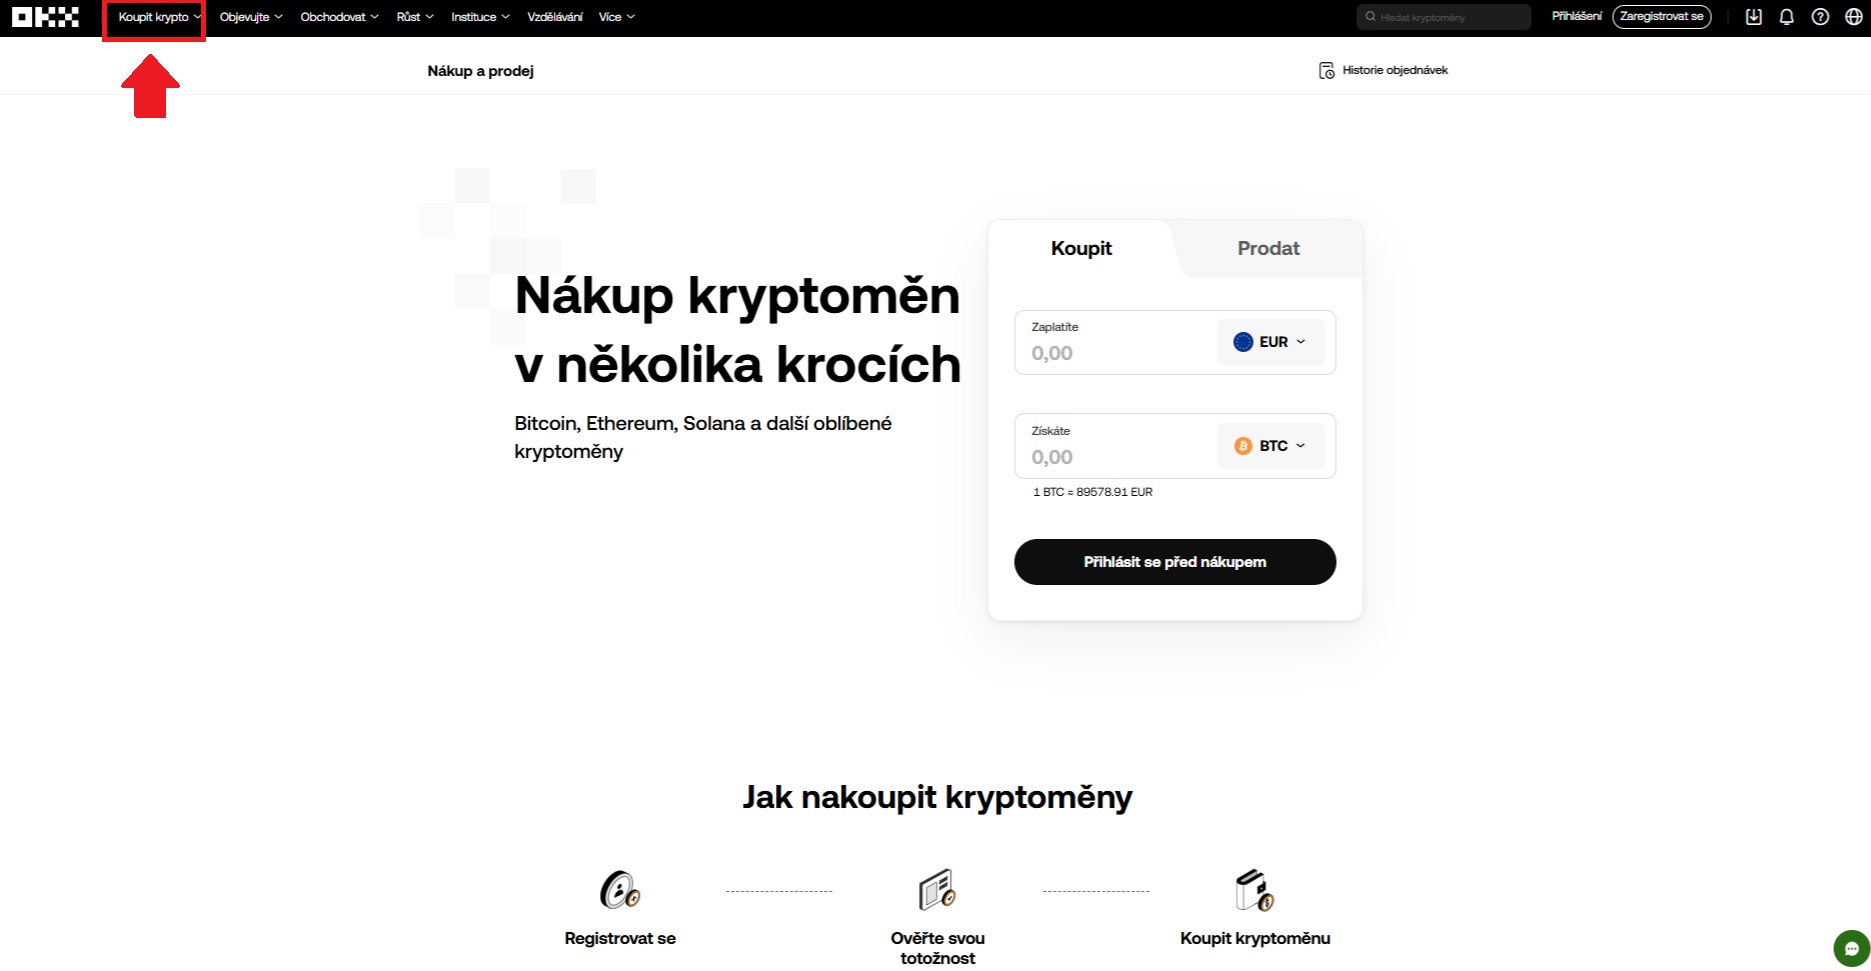Click the 1 BTC ≈ 89578.91 EUR rate
The width and height of the screenshot is (1871, 971).
tap(1093, 492)
